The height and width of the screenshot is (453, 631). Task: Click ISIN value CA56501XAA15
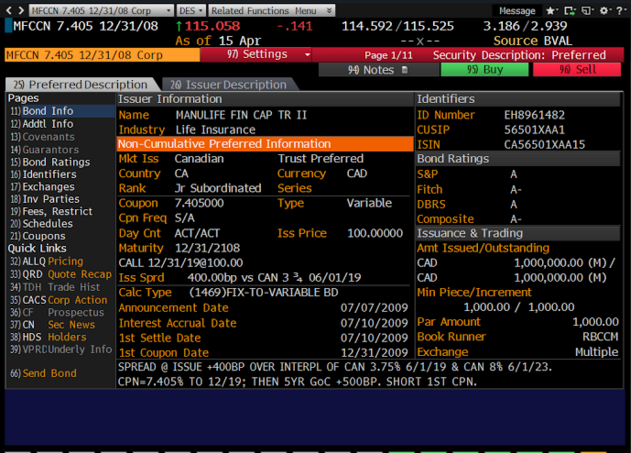544,145
